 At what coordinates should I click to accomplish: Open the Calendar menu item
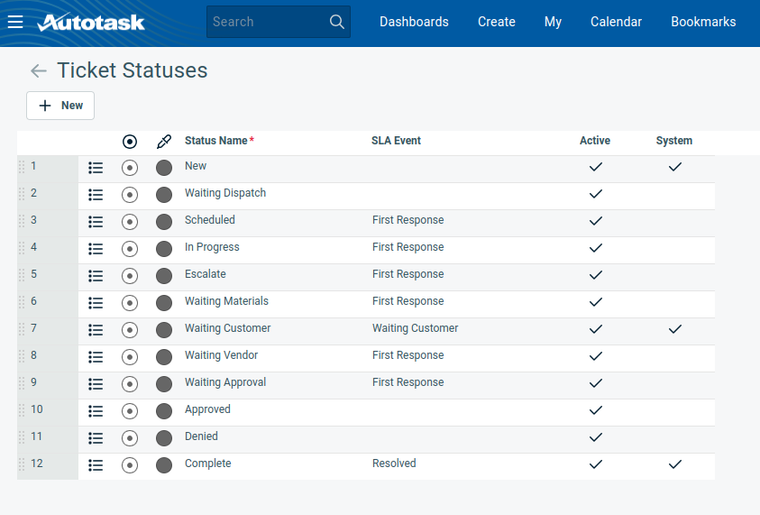coord(616,22)
